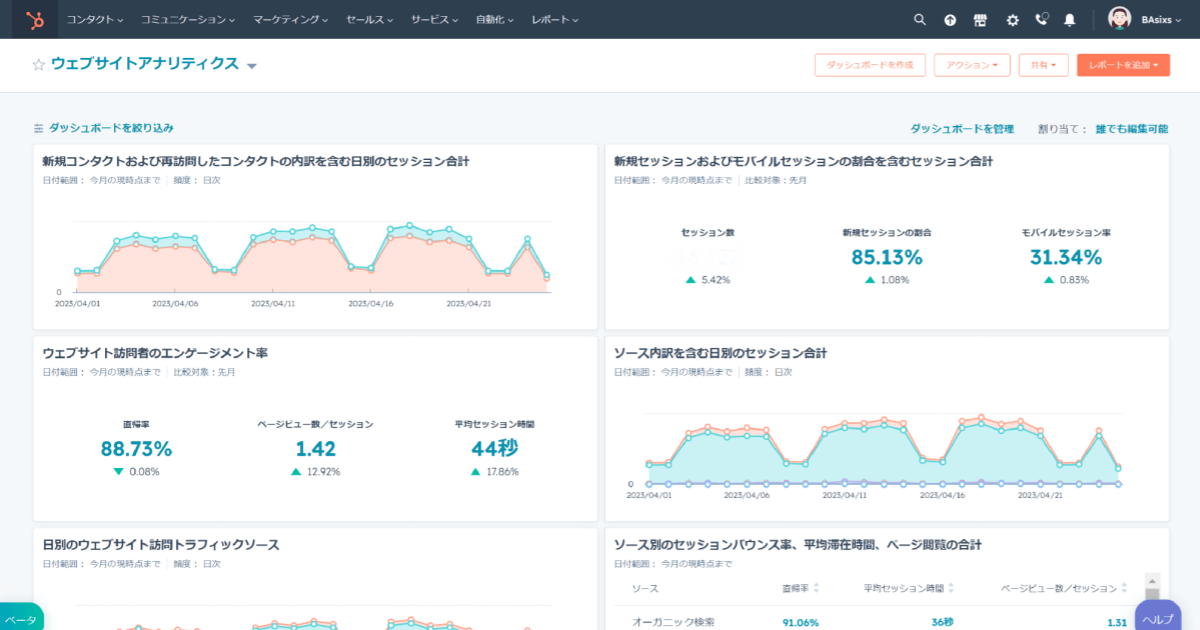Favorite the dashboard with the star icon
This screenshot has width=1200, height=630.
(x=39, y=65)
